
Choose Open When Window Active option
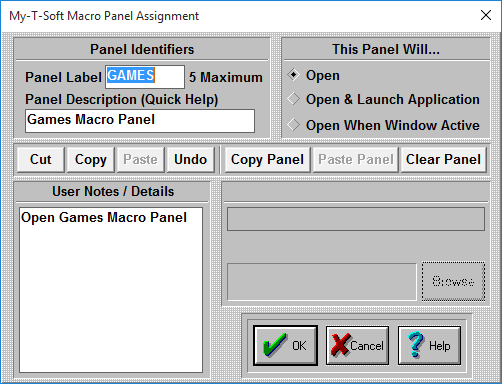coord(383,125)
